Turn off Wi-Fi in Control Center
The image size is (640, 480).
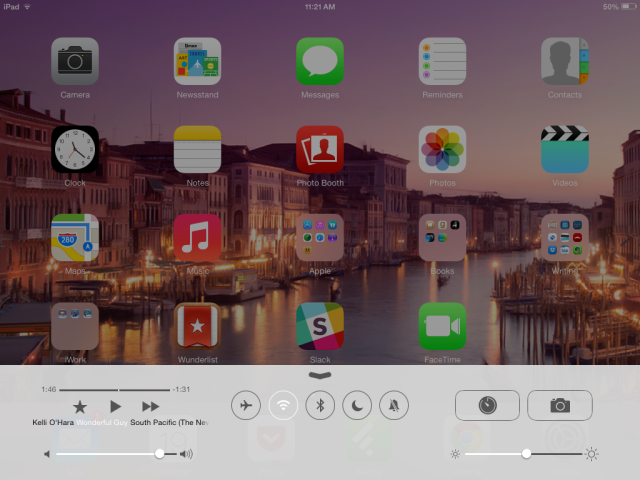click(x=283, y=405)
